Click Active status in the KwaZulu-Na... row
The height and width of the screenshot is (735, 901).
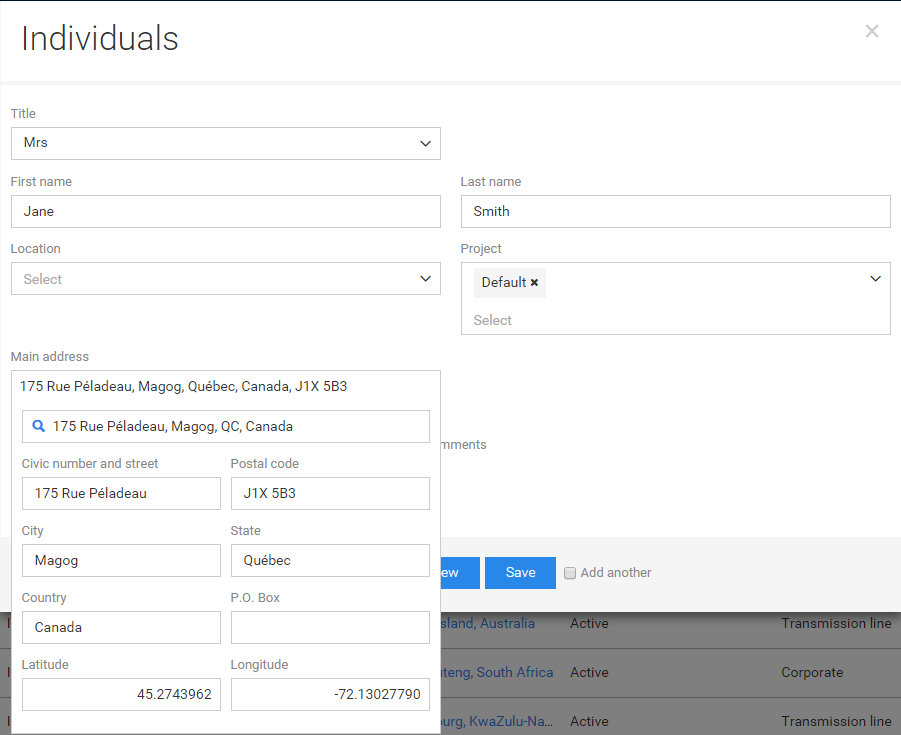click(589, 721)
